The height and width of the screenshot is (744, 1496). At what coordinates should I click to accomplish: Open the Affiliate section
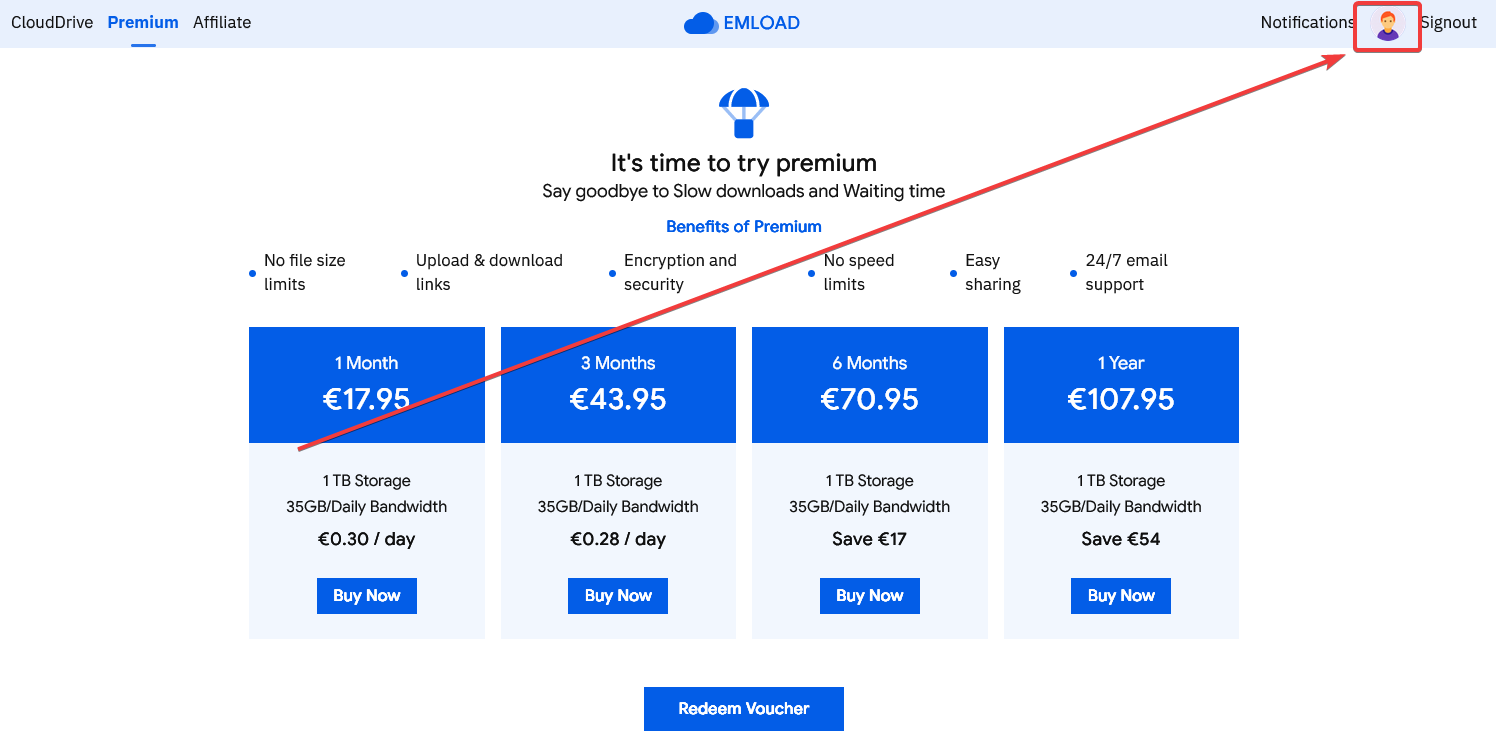coord(222,22)
